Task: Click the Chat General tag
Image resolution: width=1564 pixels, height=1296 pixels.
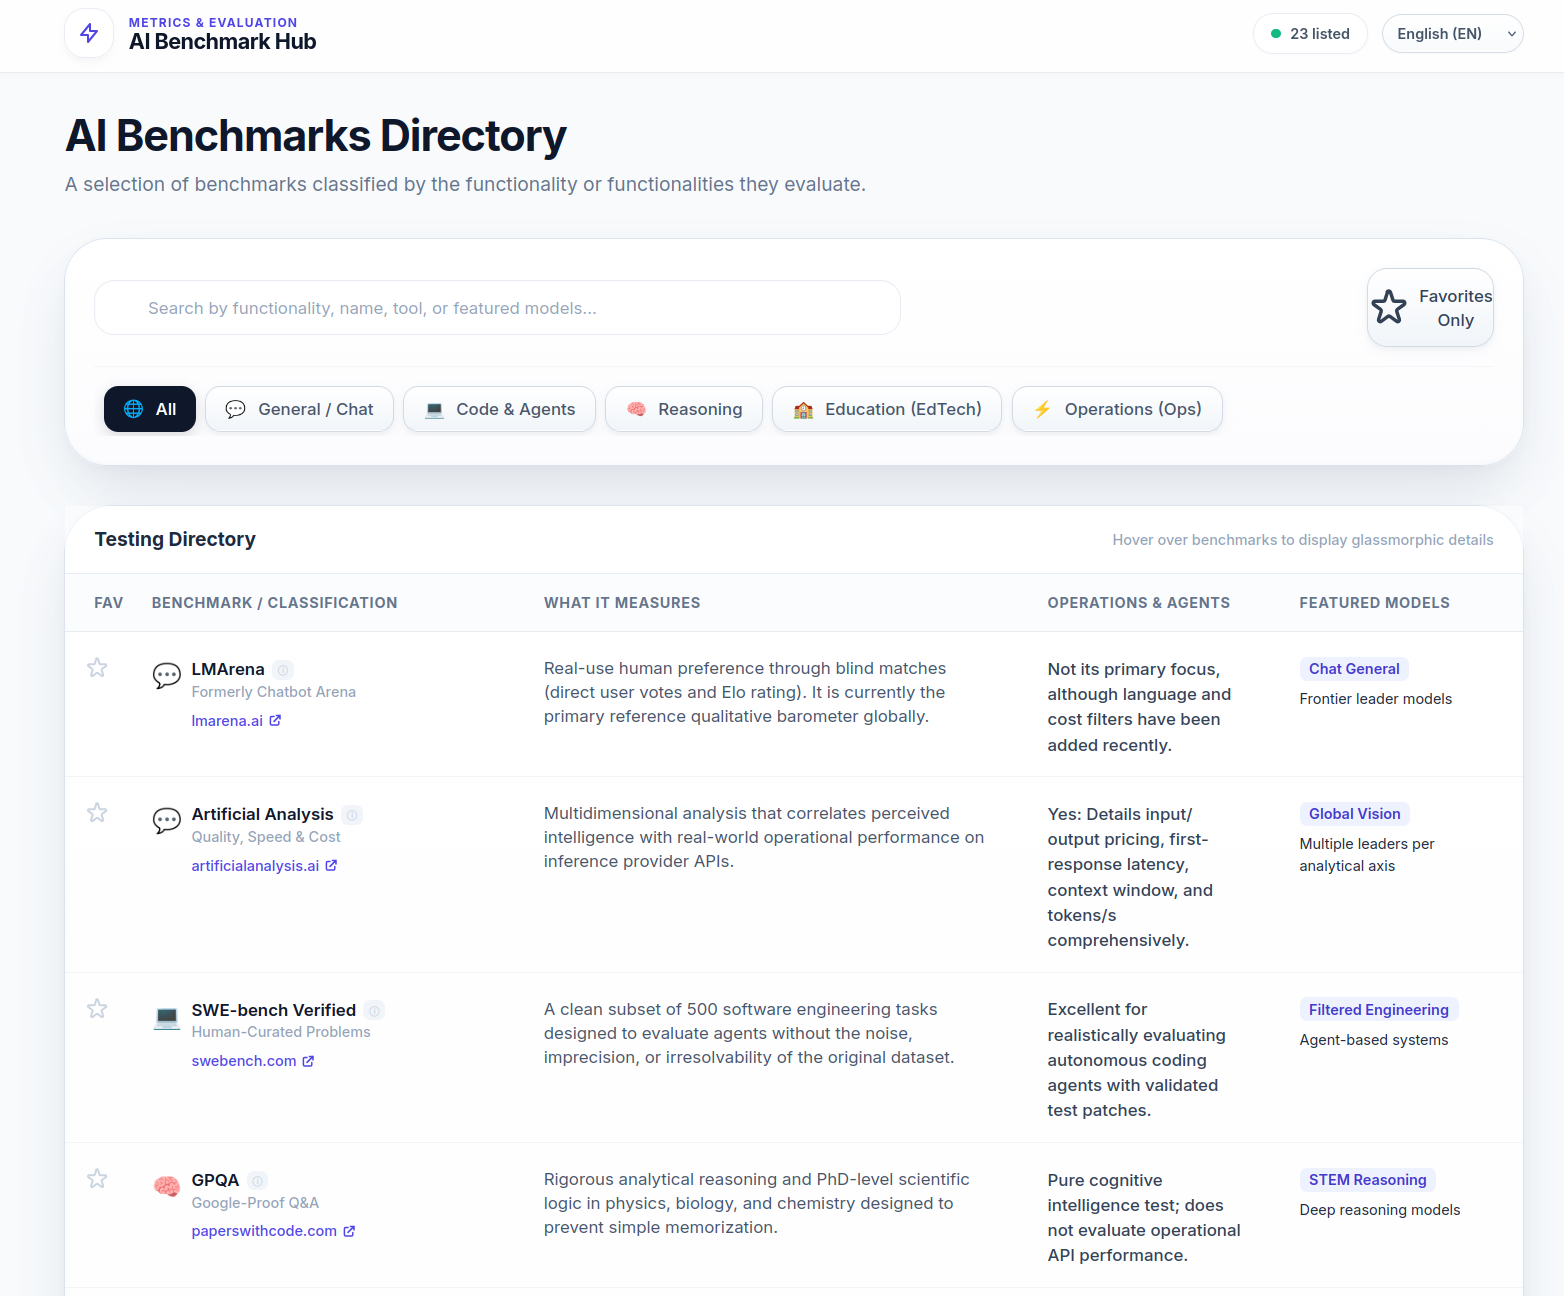Action: point(1354,669)
